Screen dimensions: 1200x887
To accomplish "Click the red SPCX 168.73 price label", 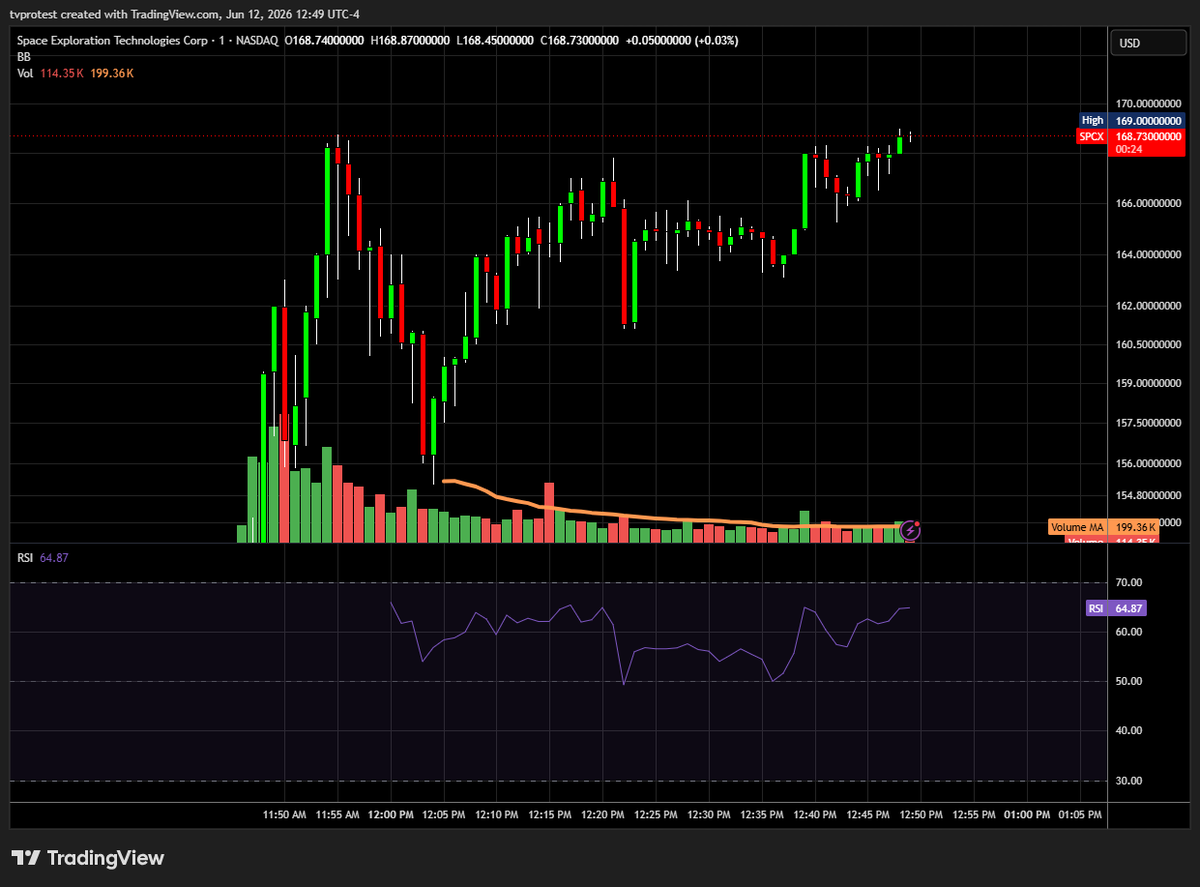I will (x=1131, y=142).
